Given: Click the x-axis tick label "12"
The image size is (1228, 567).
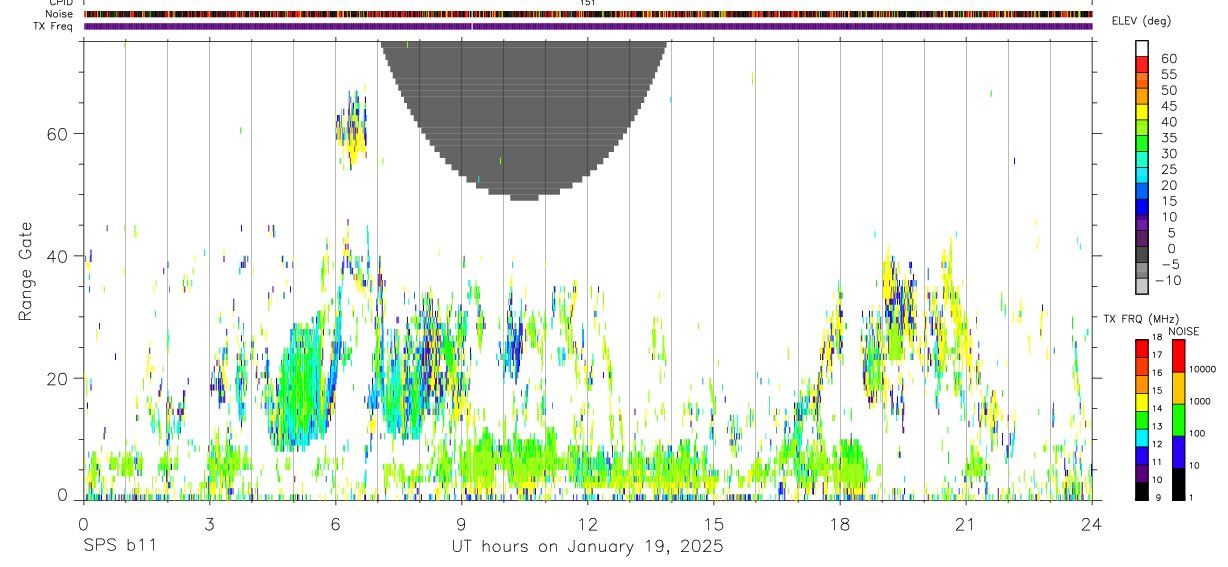Looking at the screenshot, I should coord(587,523).
